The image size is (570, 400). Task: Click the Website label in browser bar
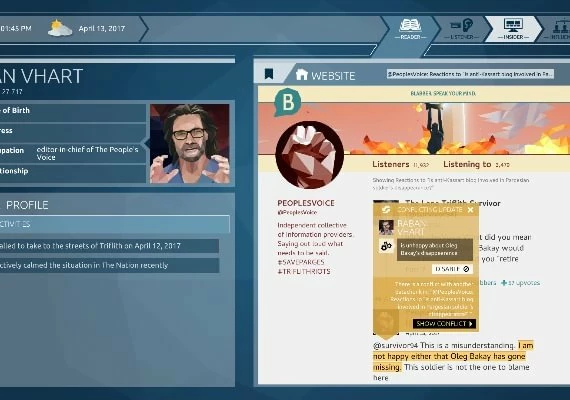point(333,76)
